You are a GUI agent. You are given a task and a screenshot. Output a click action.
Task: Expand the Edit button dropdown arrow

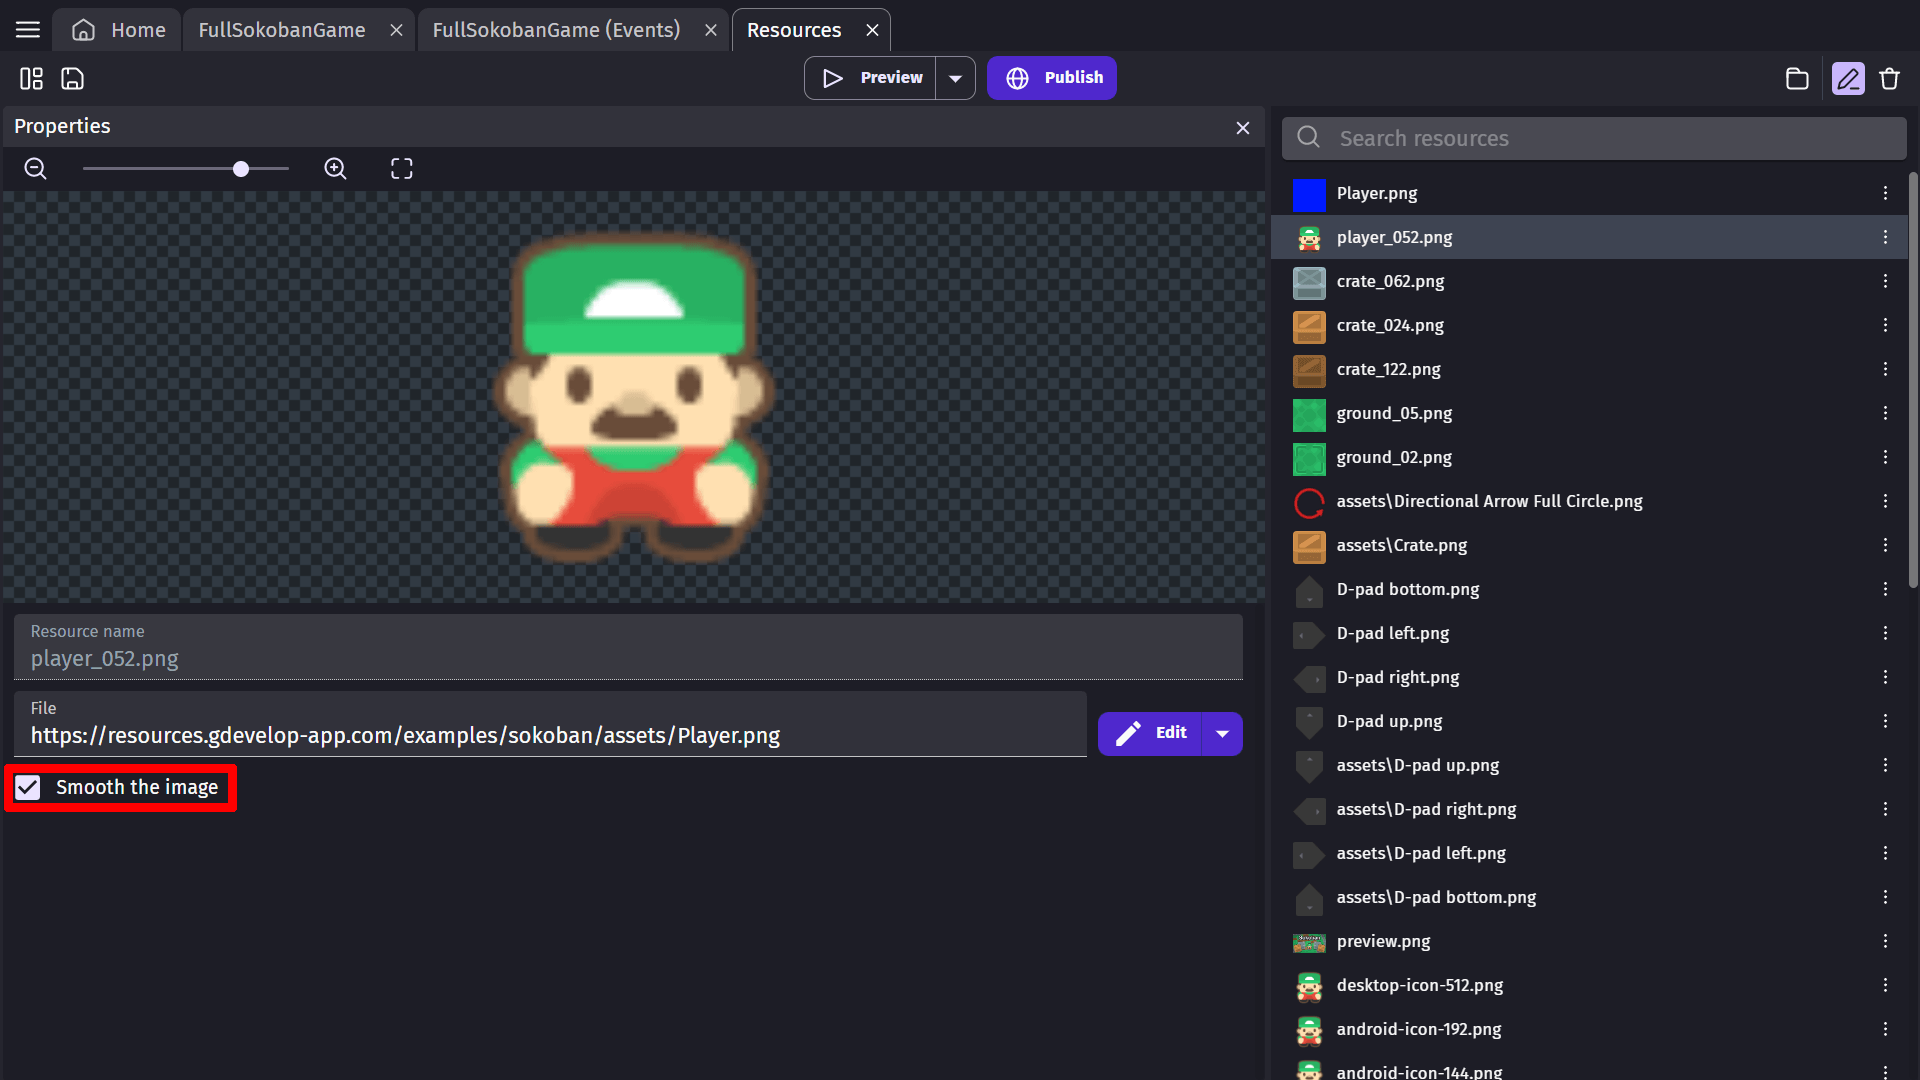point(1222,734)
